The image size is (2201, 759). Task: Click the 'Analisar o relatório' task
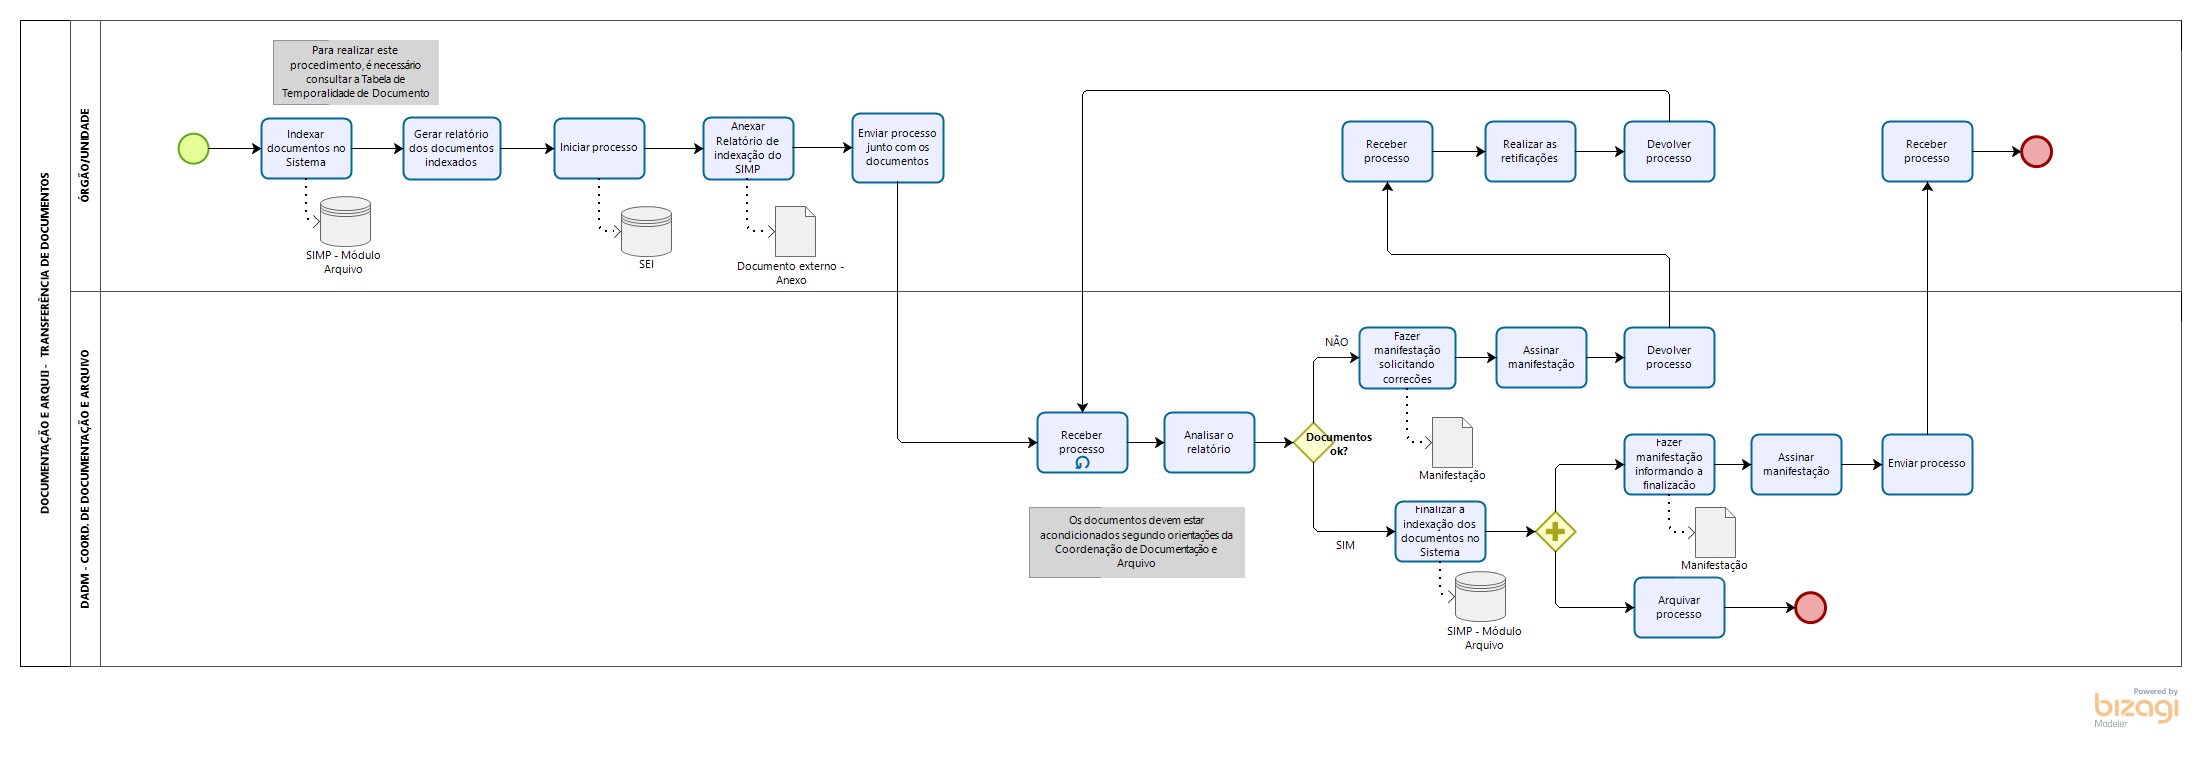pyautogui.click(x=1209, y=443)
